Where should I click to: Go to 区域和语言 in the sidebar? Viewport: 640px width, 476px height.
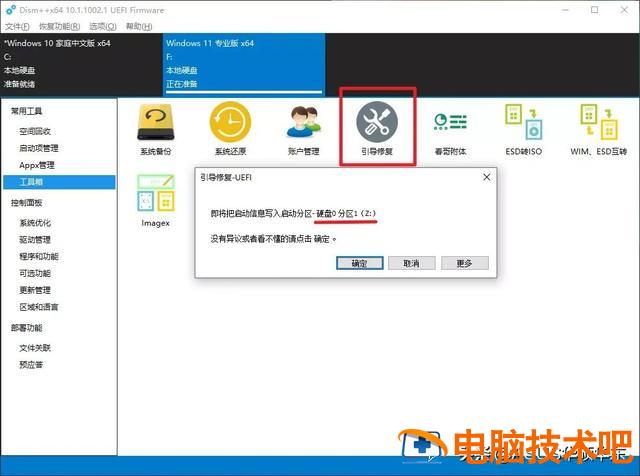pyautogui.click(x=39, y=307)
